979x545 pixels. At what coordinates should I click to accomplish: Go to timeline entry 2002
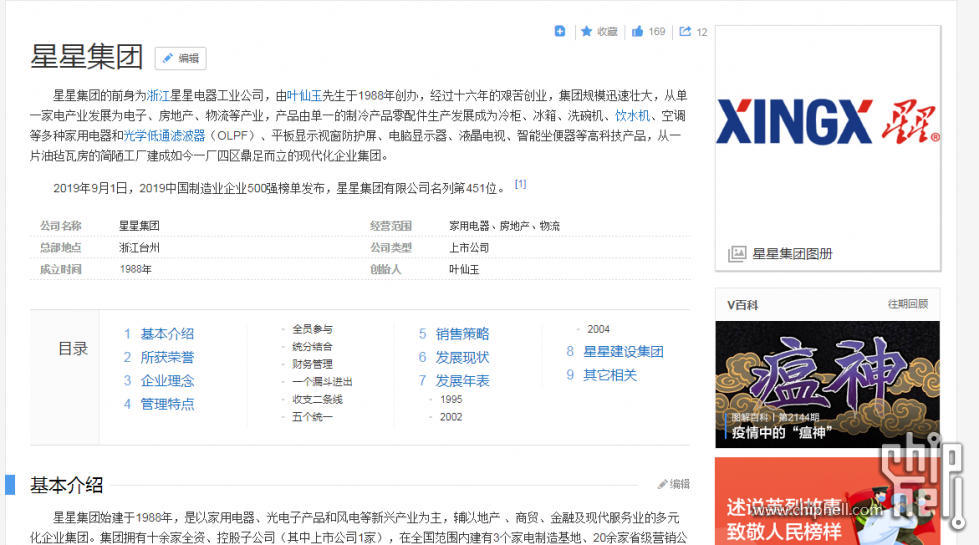coord(451,416)
